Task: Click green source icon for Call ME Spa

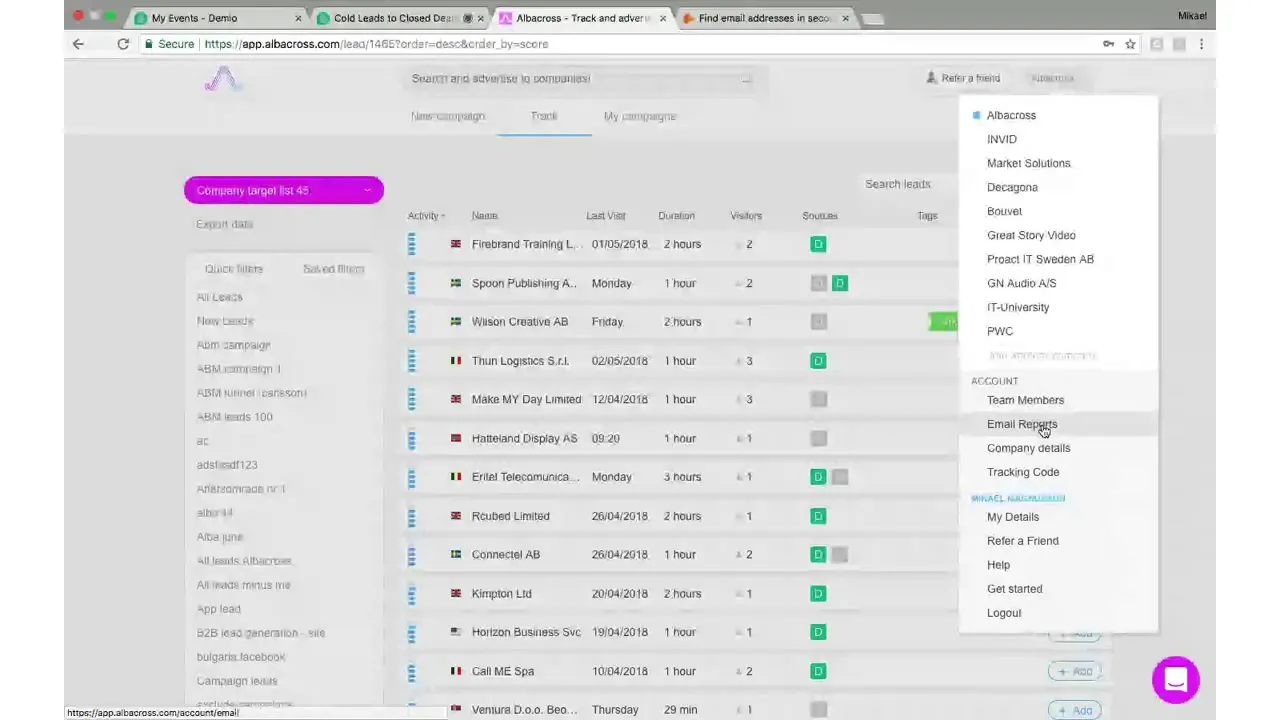Action: 818,671
